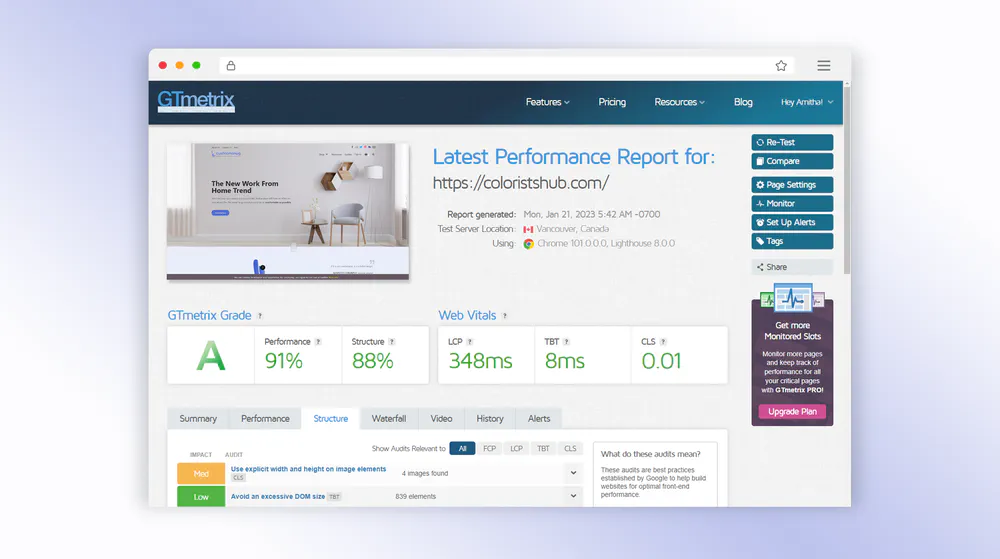
Task: Open the coloristshub.com URL link
Action: pyautogui.click(x=520, y=183)
